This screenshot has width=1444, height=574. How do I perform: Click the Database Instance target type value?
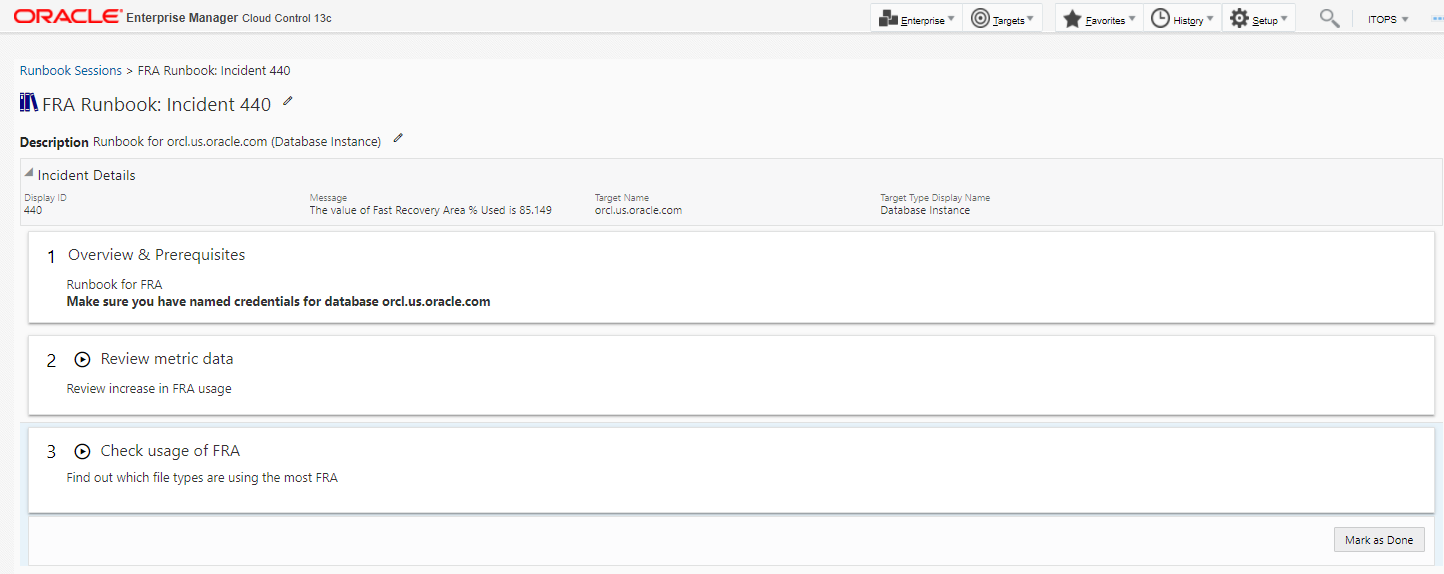pos(925,210)
